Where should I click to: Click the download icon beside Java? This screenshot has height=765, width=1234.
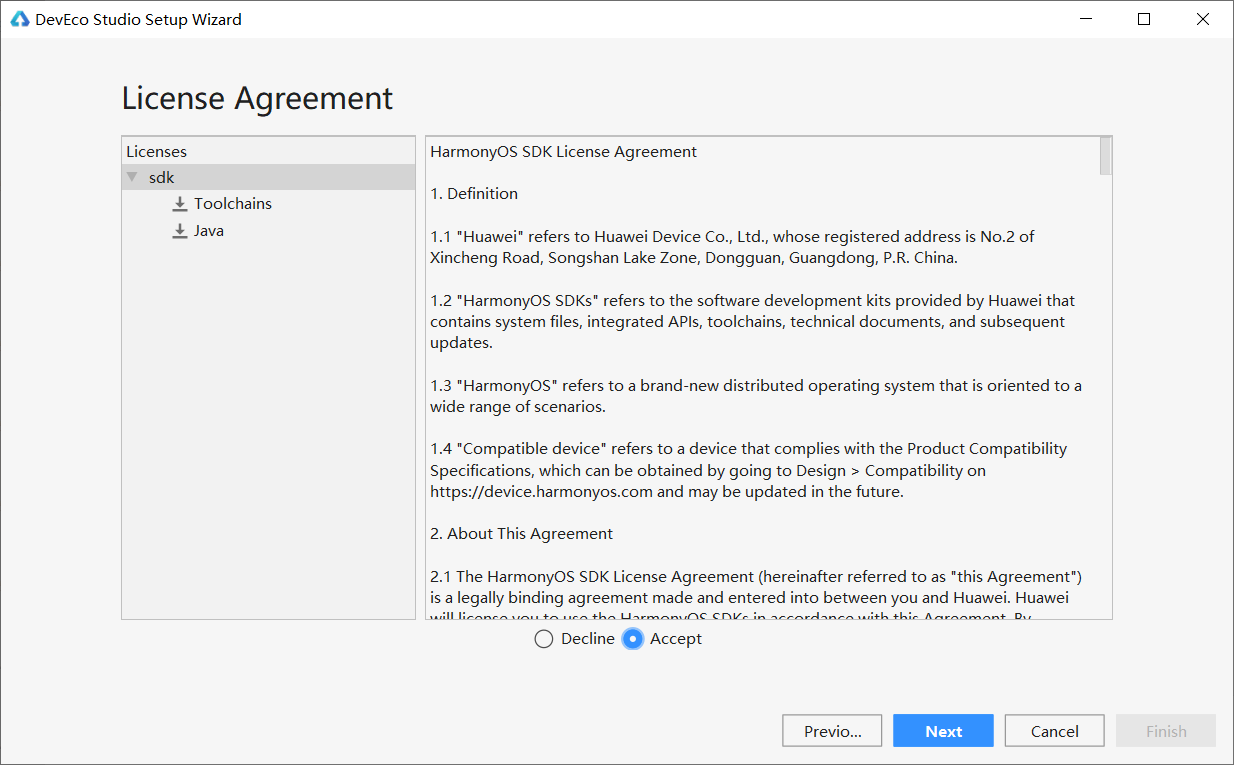tap(180, 231)
